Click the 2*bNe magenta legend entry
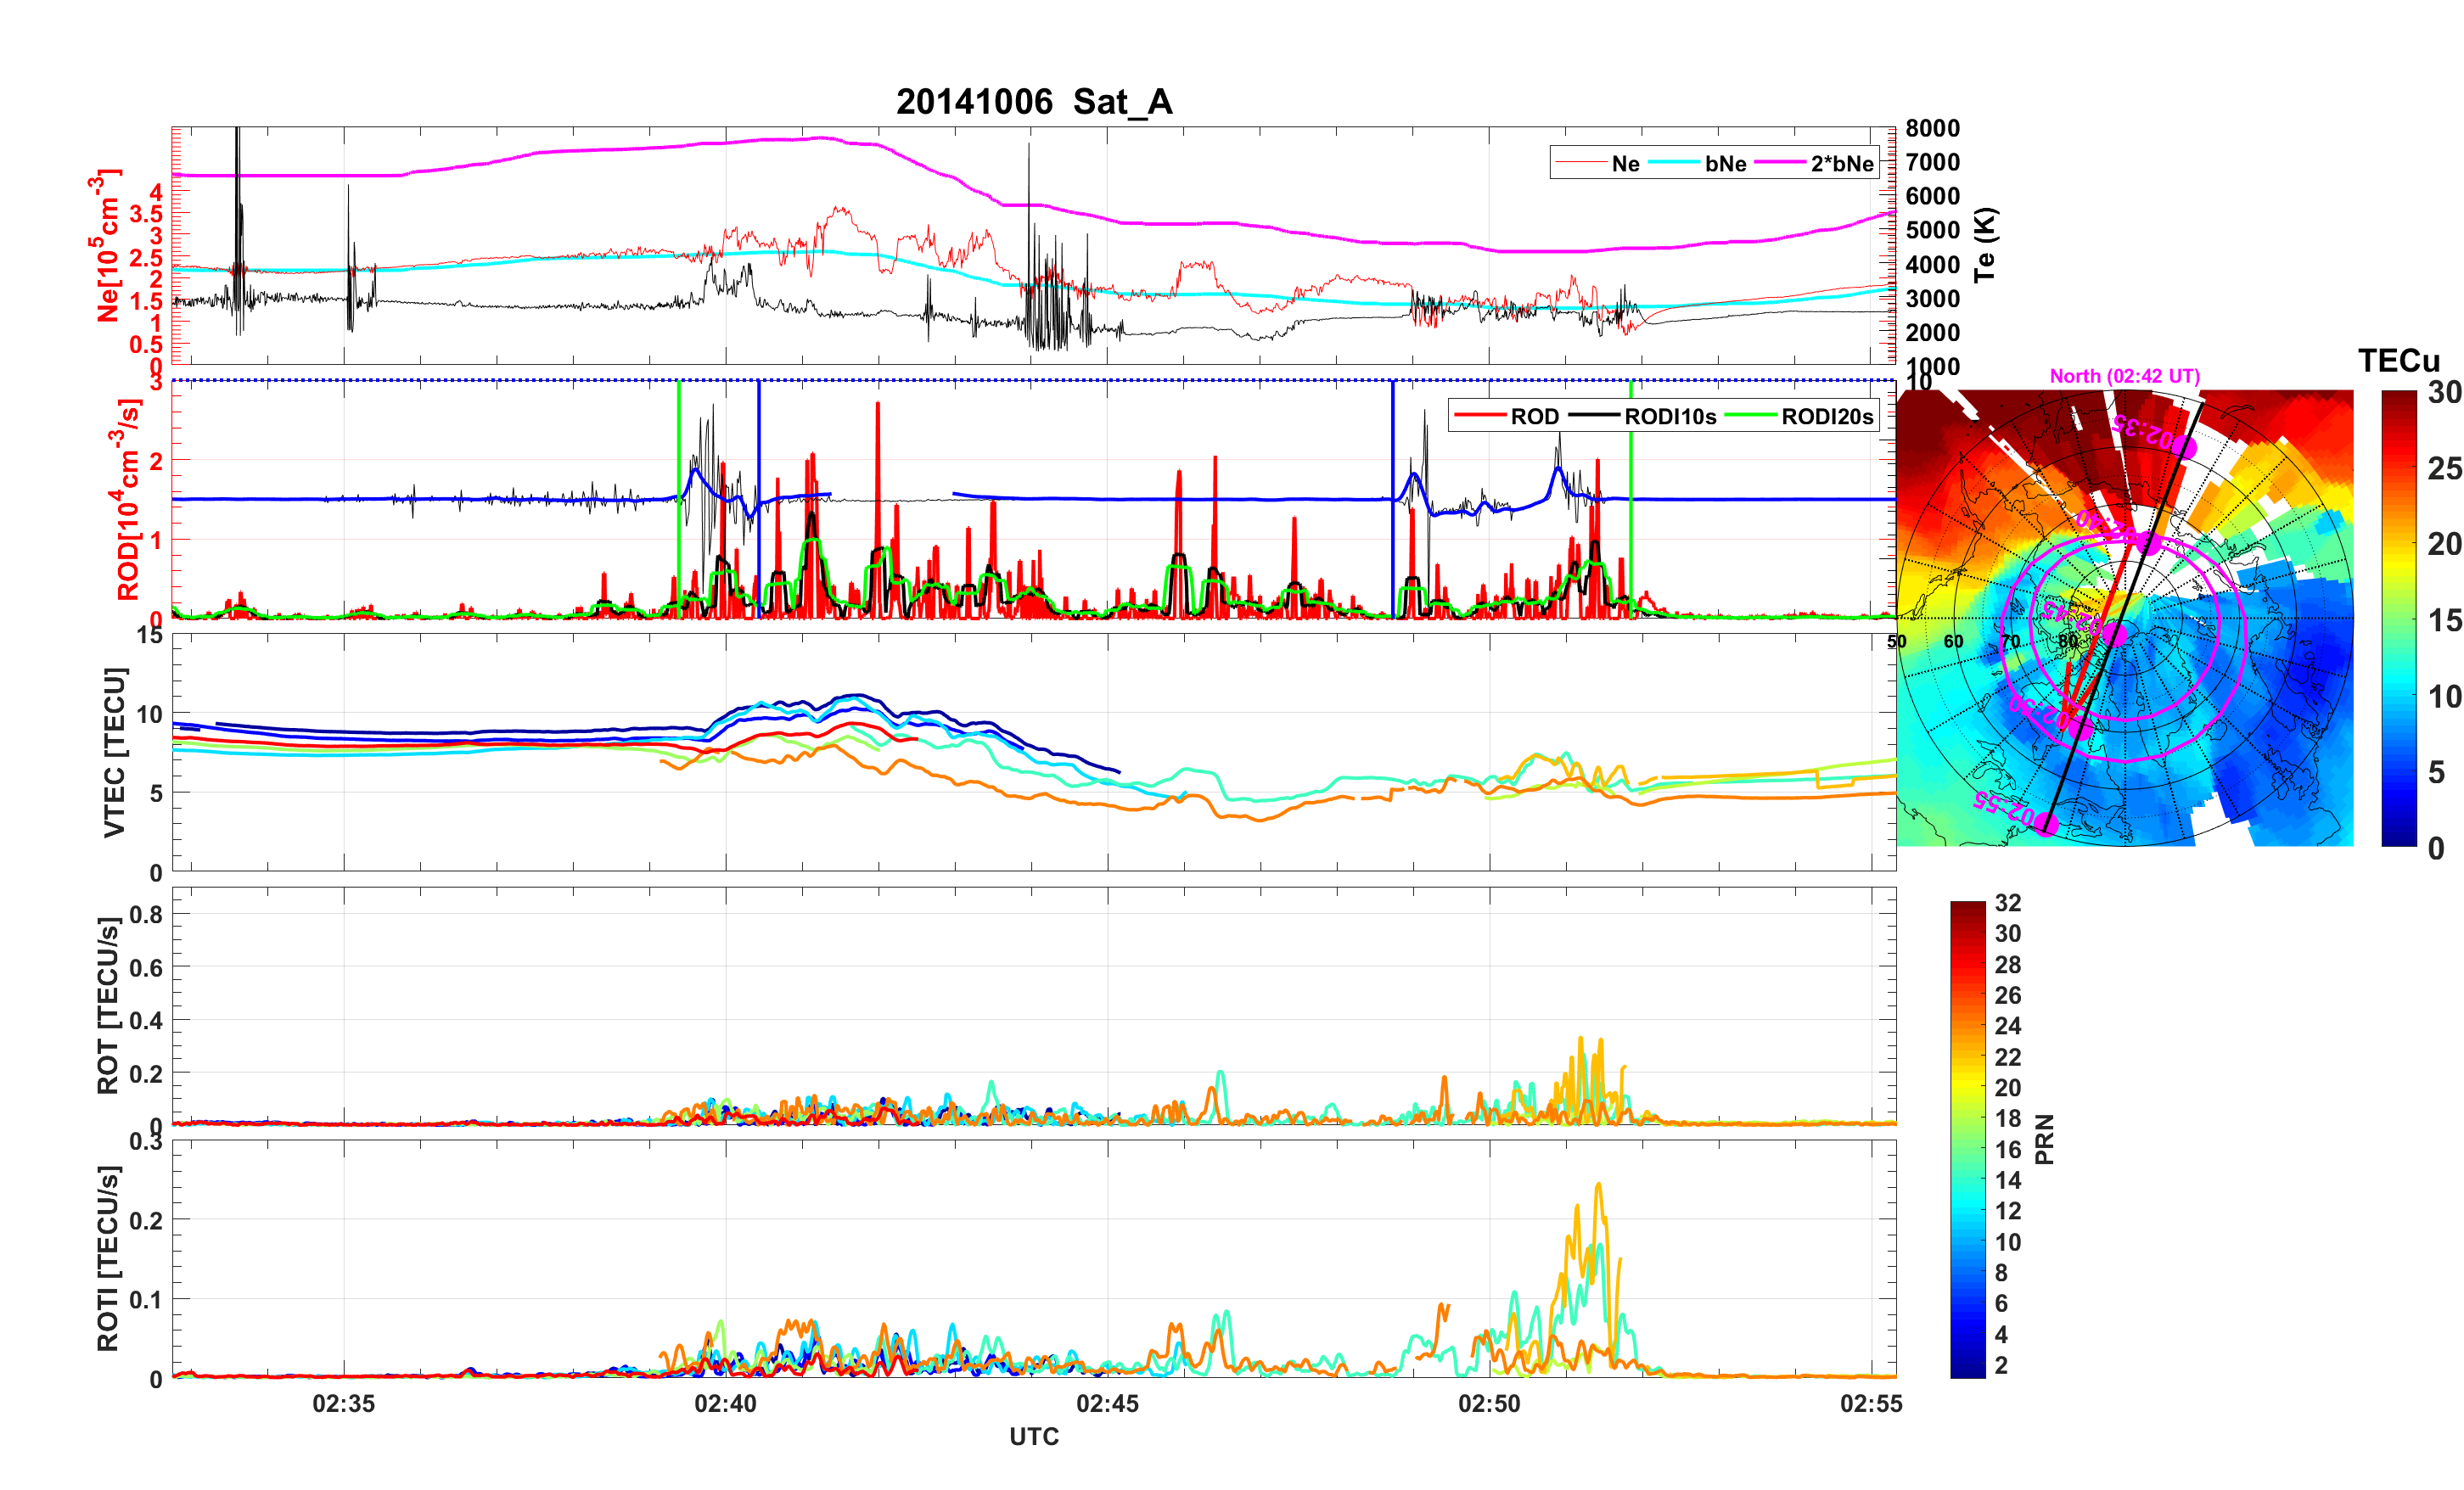The width and height of the screenshot is (2464, 1490). [x=1841, y=164]
